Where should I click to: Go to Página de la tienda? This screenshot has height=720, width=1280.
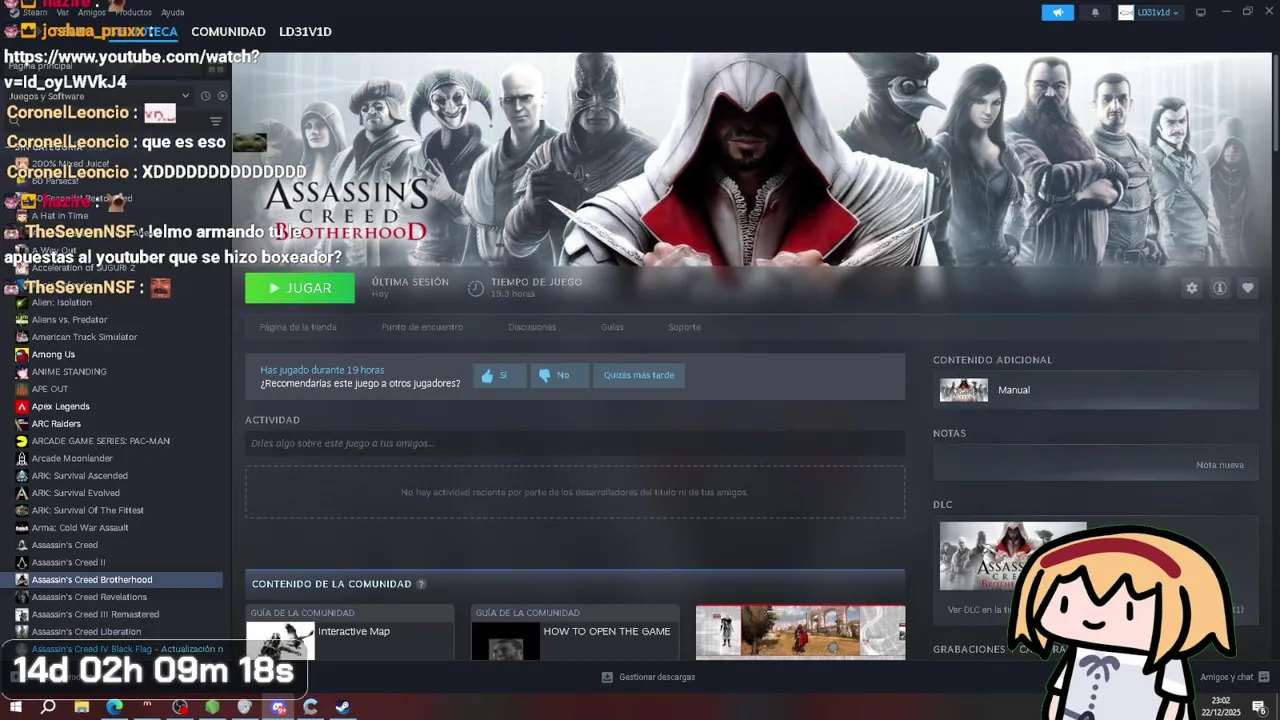pos(298,327)
